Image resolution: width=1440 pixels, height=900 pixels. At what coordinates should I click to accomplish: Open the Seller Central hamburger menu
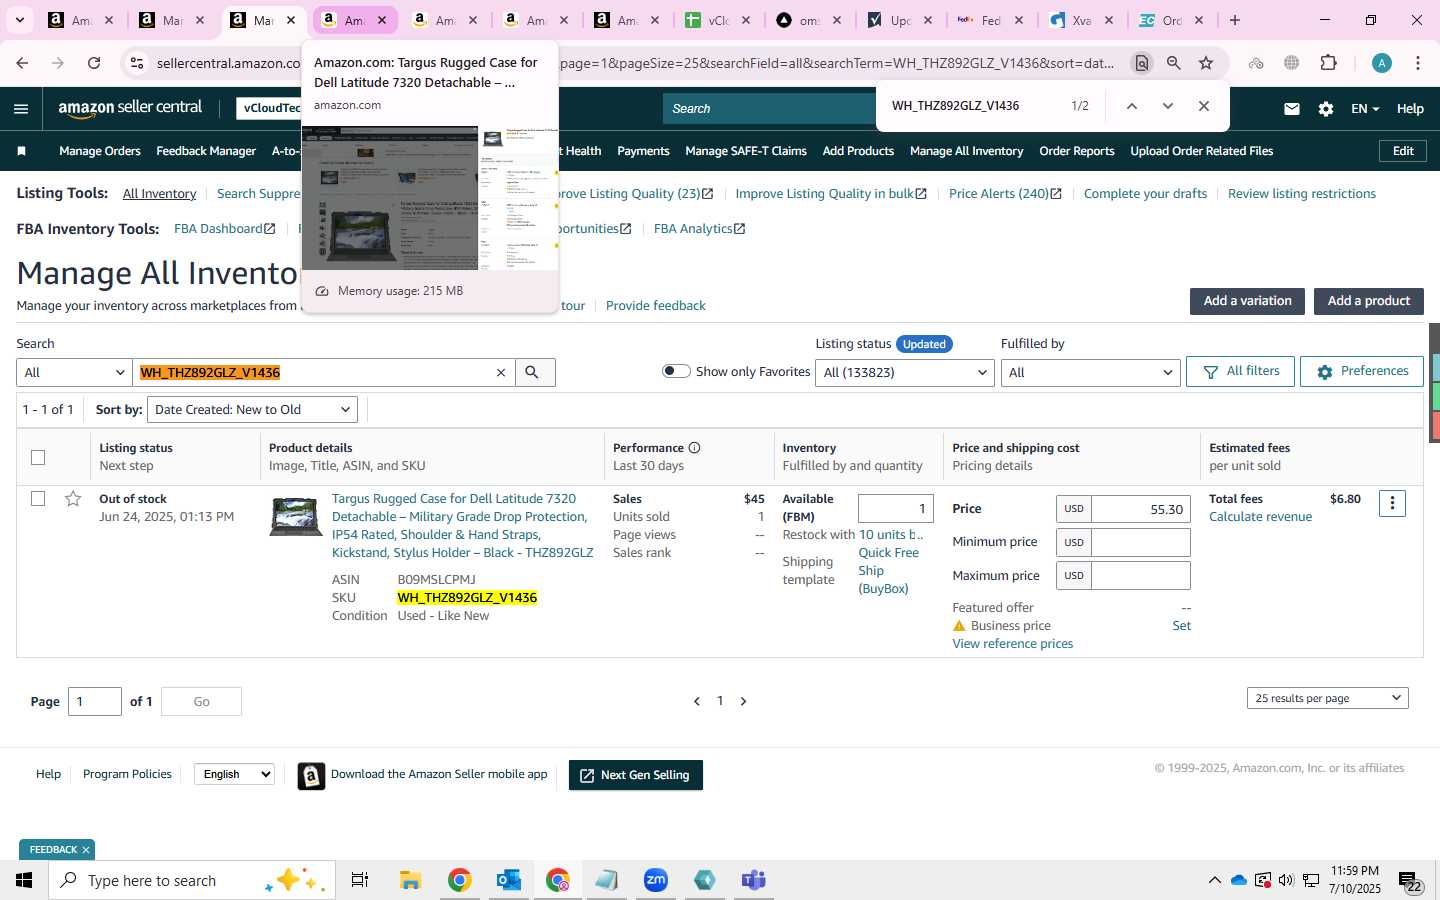click(x=21, y=109)
